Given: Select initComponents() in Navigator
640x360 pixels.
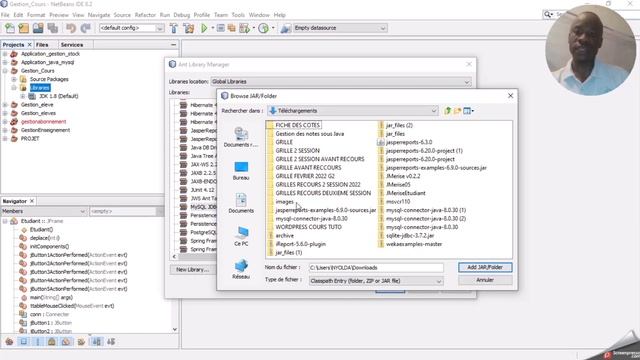Looking at the screenshot, I should click(x=49, y=247).
